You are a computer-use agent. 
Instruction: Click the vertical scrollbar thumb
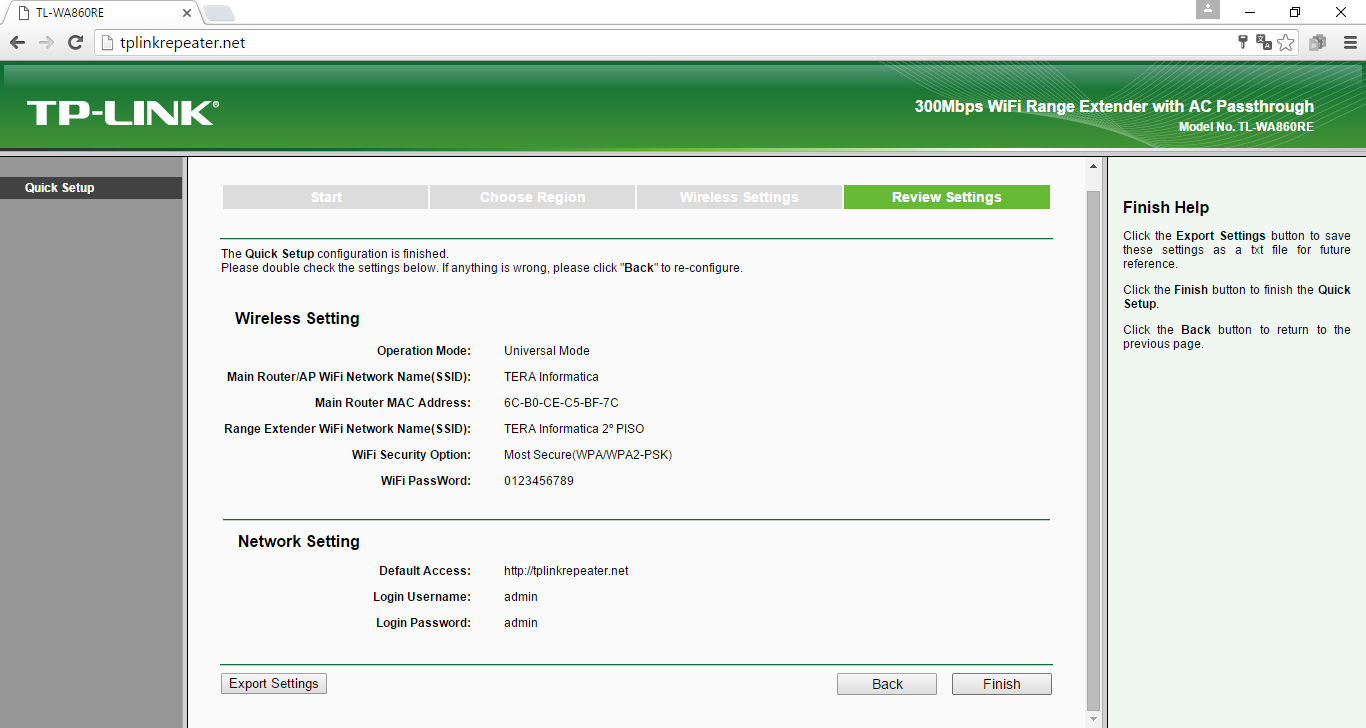pyautogui.click(x=1093, y=450)
